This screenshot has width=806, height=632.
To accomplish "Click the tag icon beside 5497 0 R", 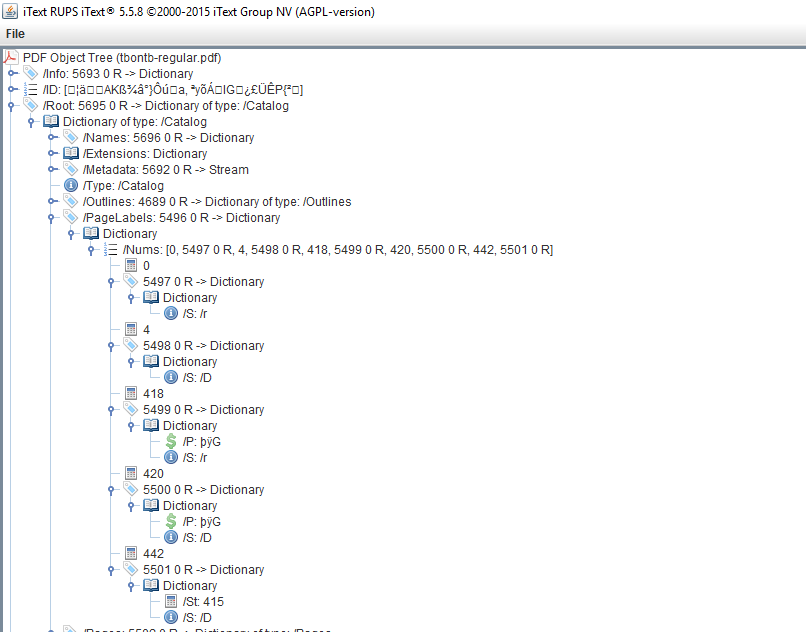I will 131,281.
